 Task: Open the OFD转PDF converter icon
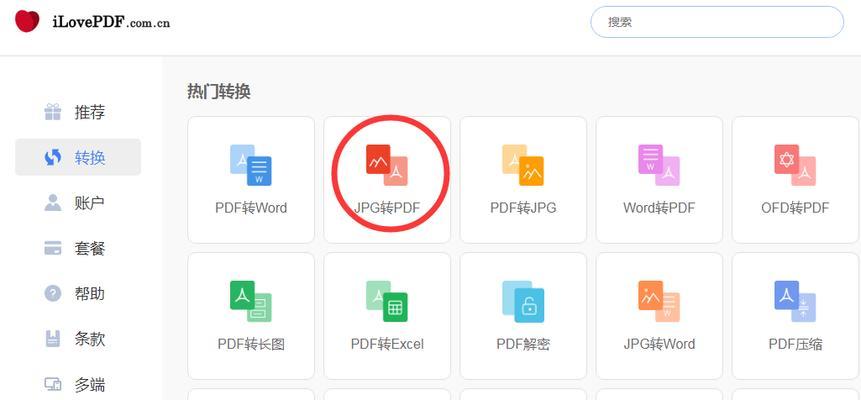point(795,165)
